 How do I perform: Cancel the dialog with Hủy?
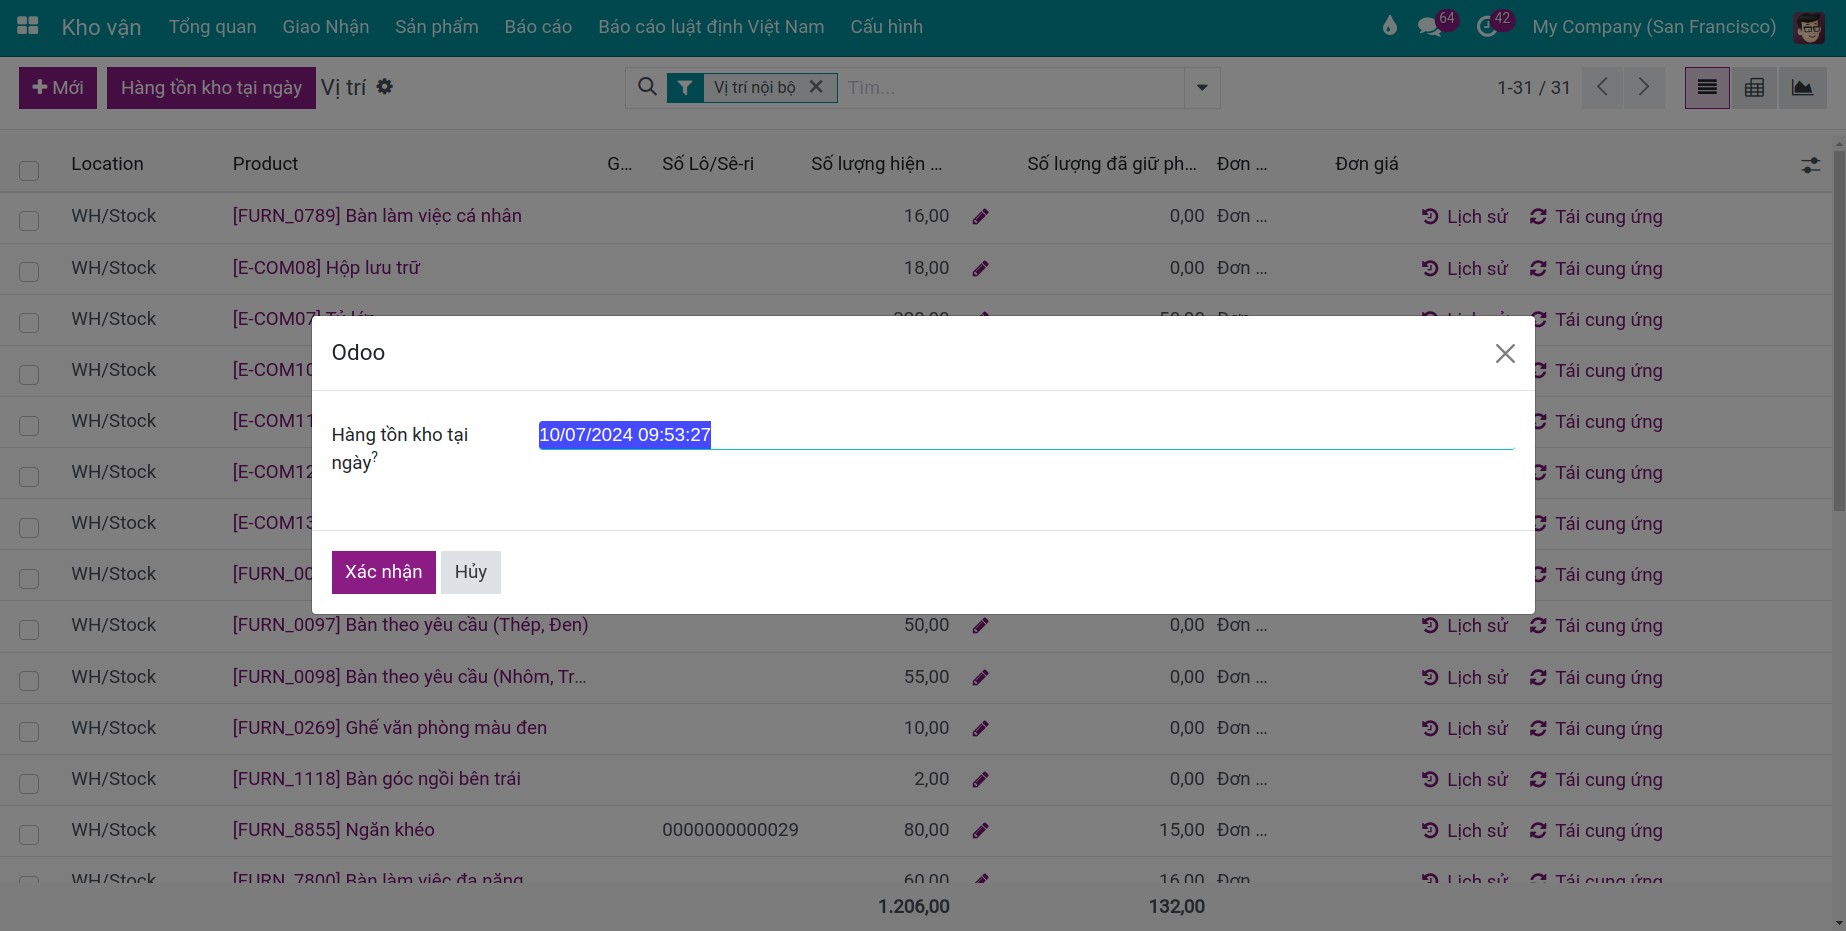[471, 572]
